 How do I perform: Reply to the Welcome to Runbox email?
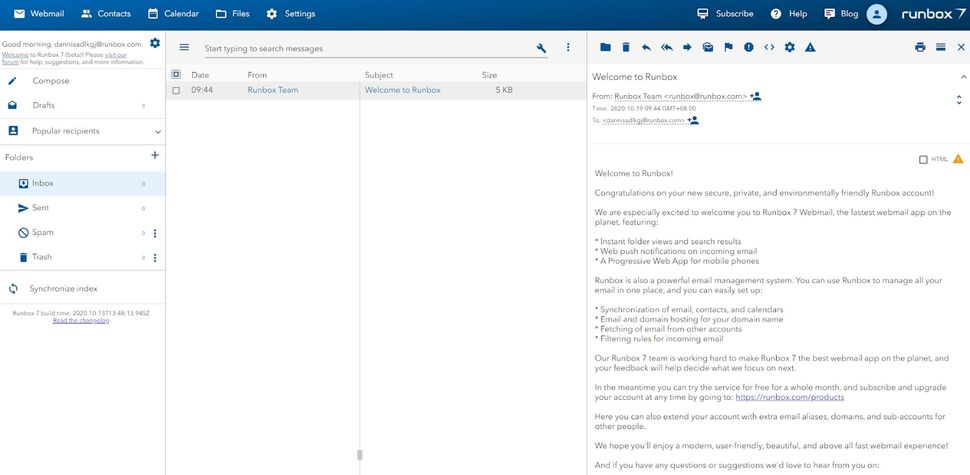[x=646, y=47]
